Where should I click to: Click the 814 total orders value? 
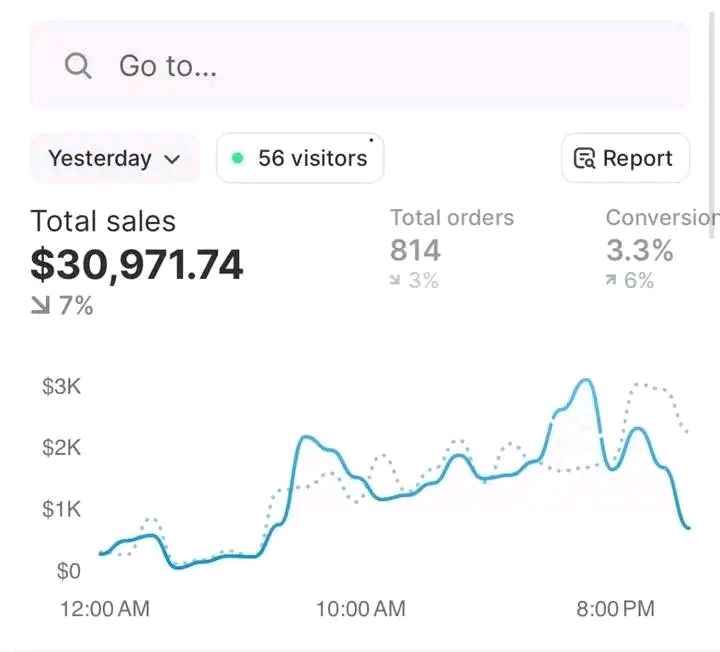coord(415,250)
